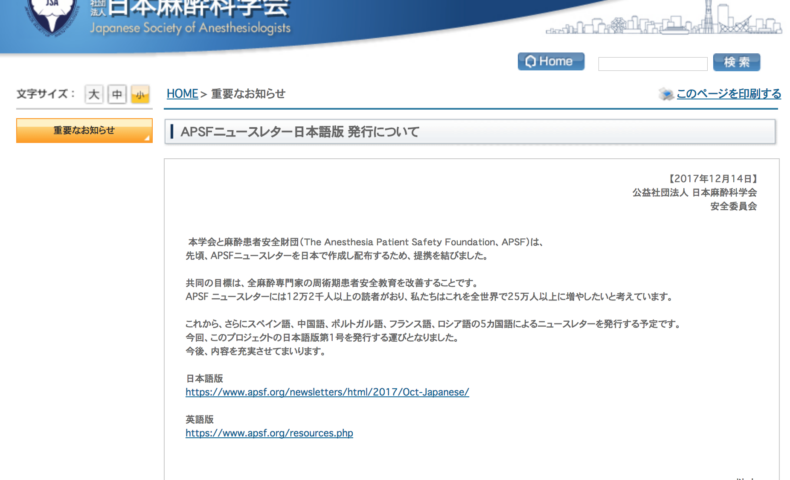Click the 安全委員会 text line
This screenshot has width=790, height=480.
point(734,206)
